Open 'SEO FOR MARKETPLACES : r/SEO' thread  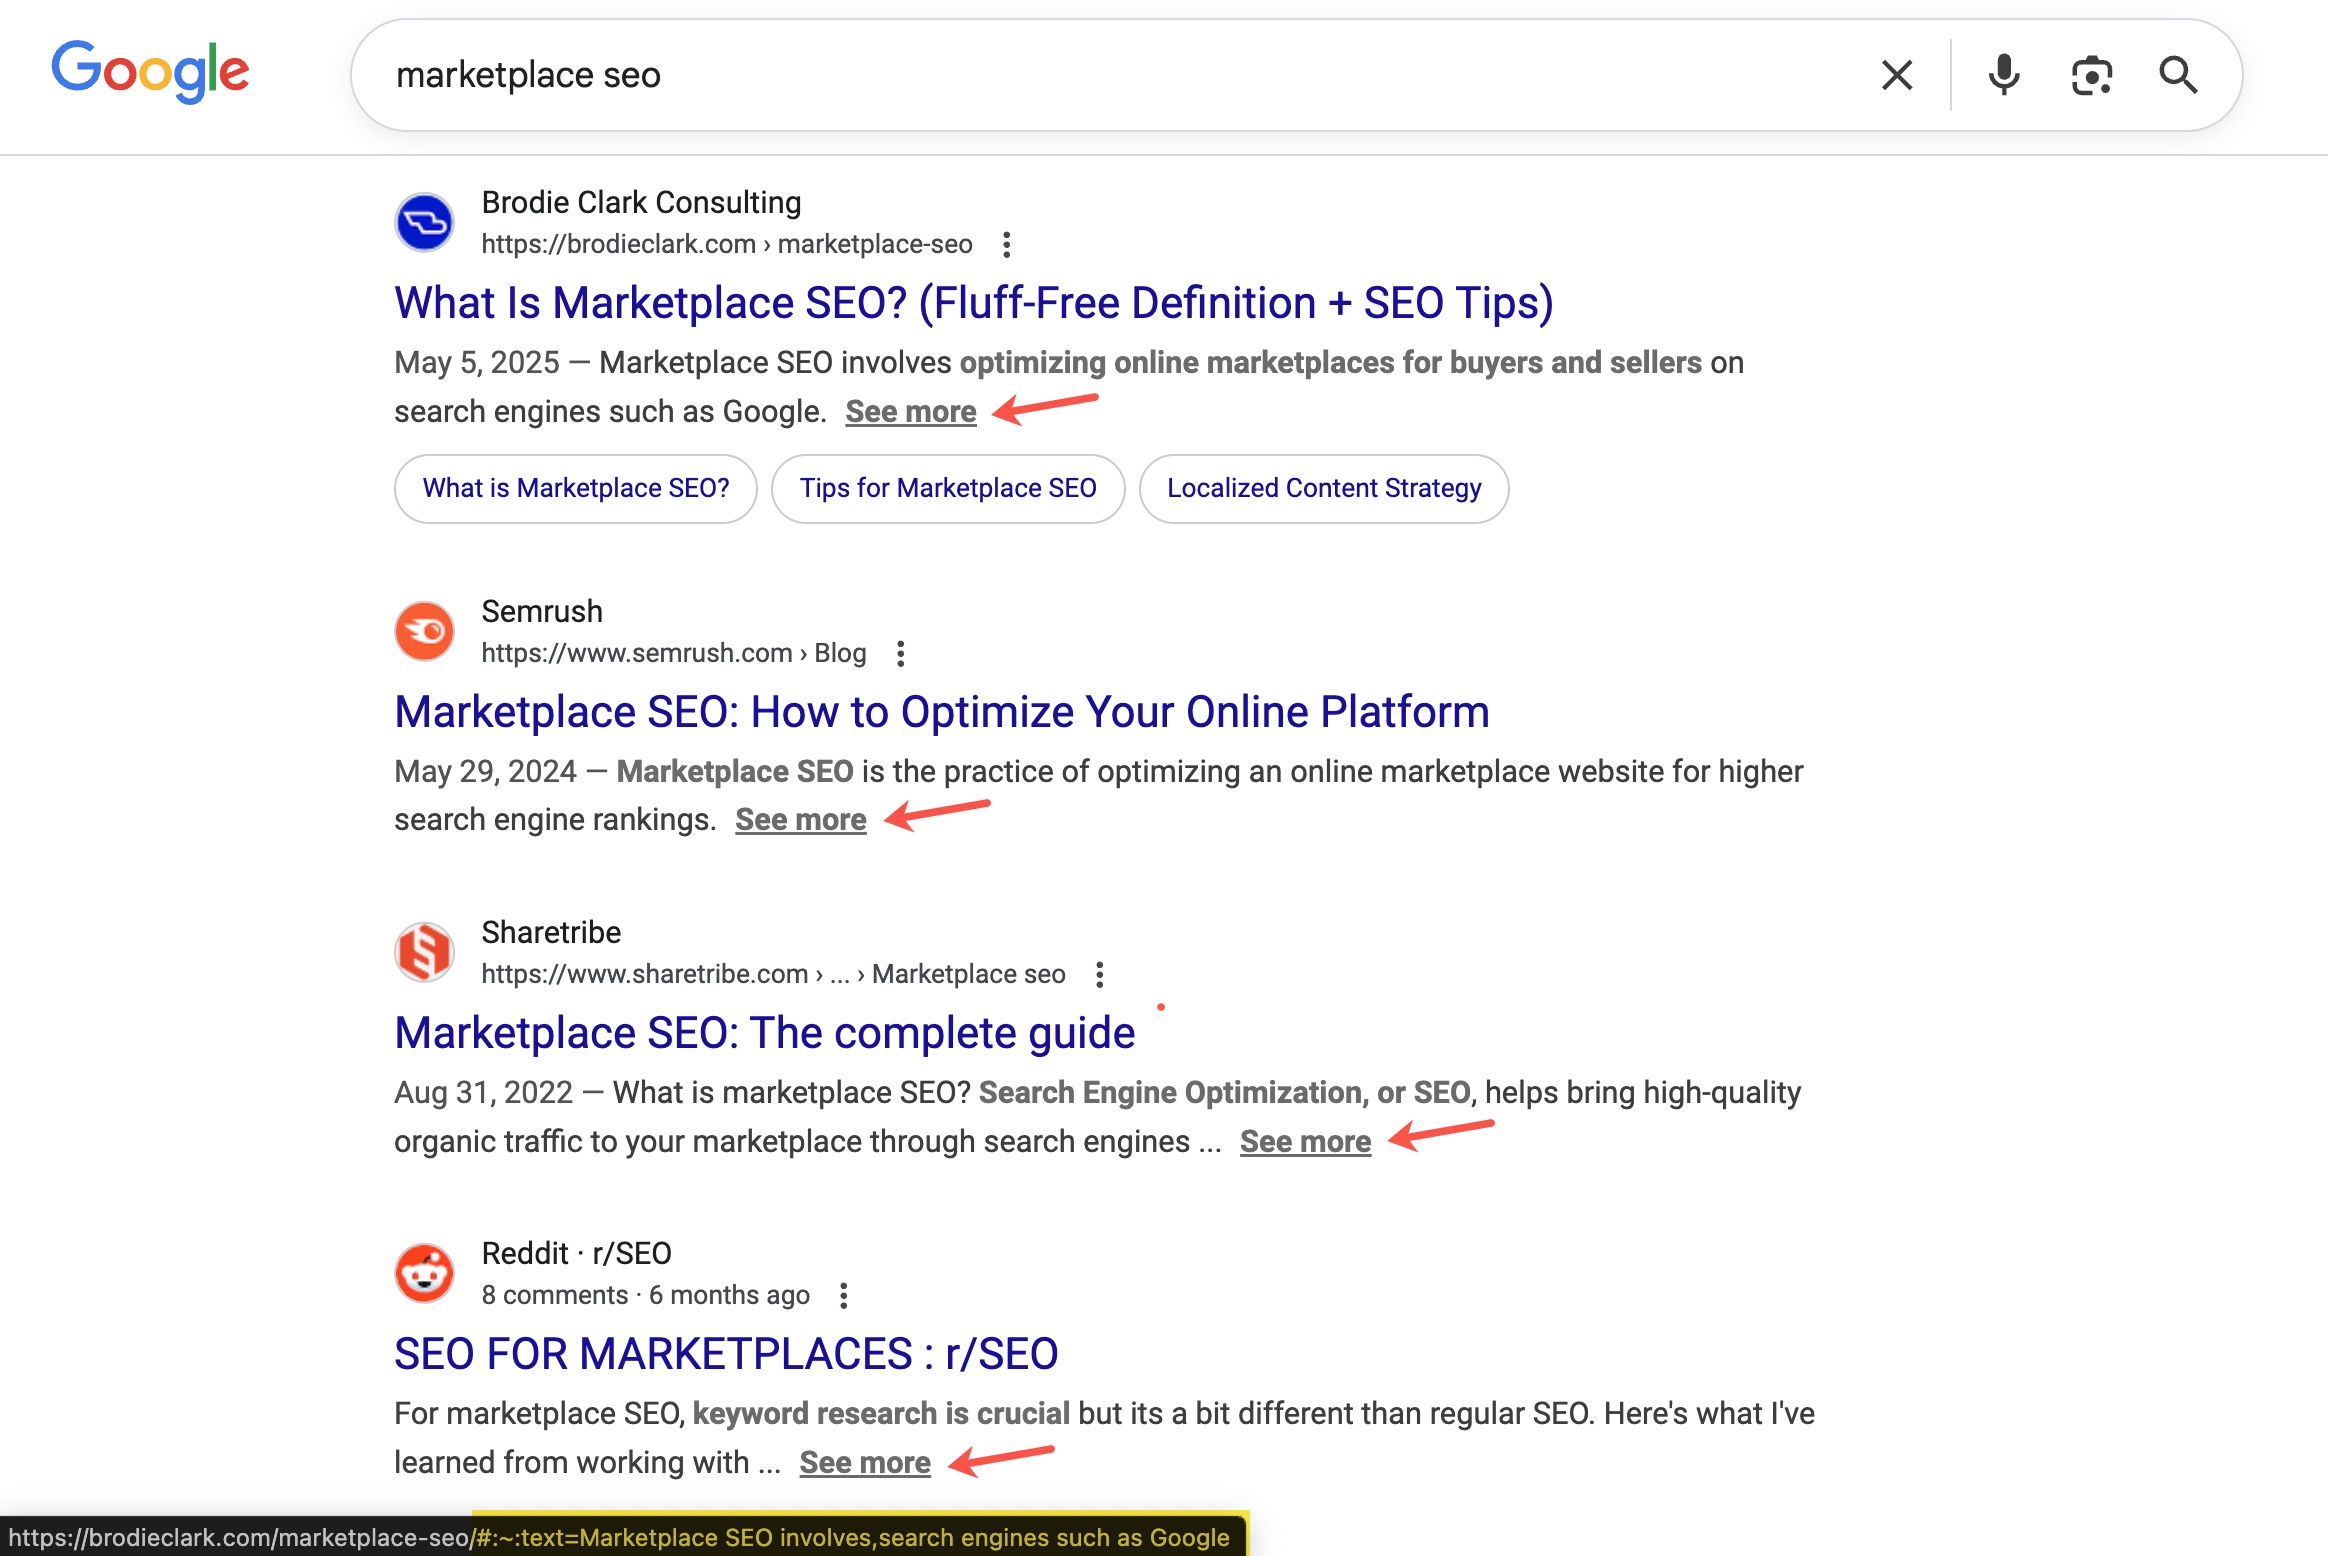727,1353
